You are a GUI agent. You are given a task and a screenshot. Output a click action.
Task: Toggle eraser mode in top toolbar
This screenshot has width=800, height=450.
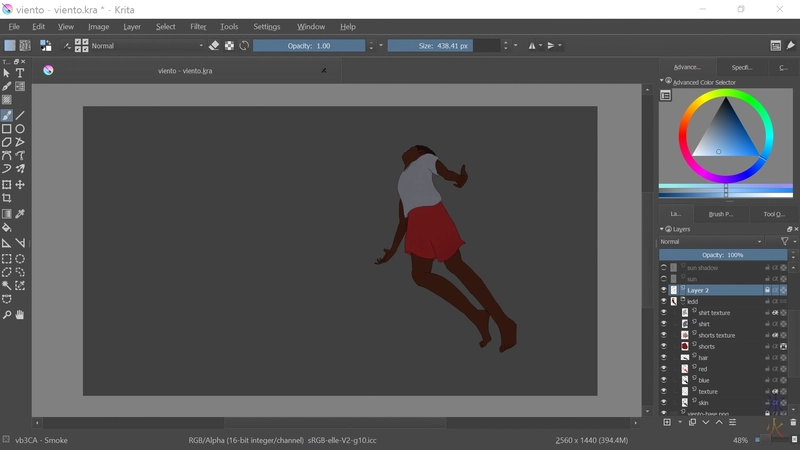pyautogui.click(x=214, y=46)
